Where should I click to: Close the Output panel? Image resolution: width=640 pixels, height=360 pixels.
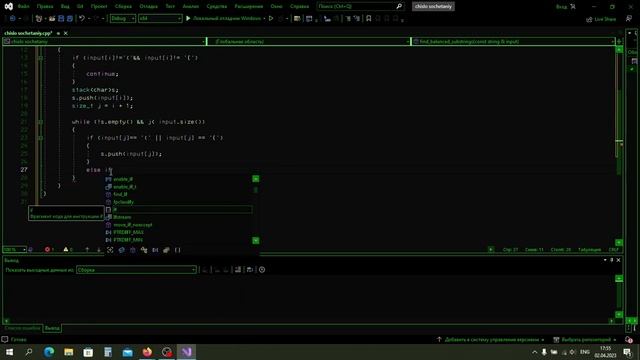coord(618,260)
